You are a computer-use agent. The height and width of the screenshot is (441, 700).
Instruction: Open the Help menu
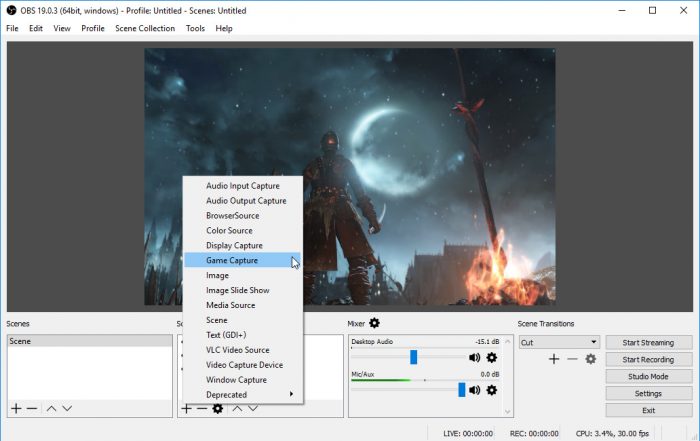(224, 28)
